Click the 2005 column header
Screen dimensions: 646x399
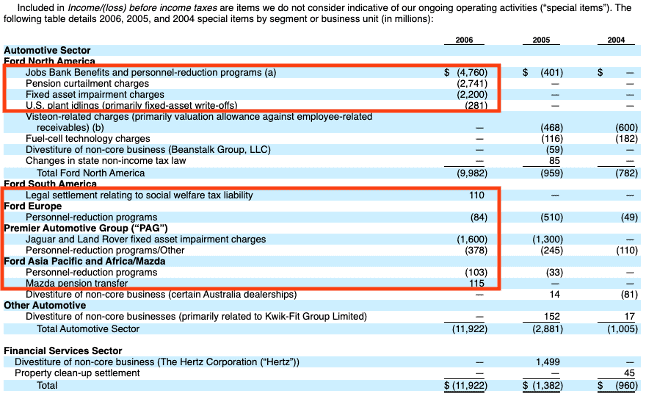tap(541, 40)
